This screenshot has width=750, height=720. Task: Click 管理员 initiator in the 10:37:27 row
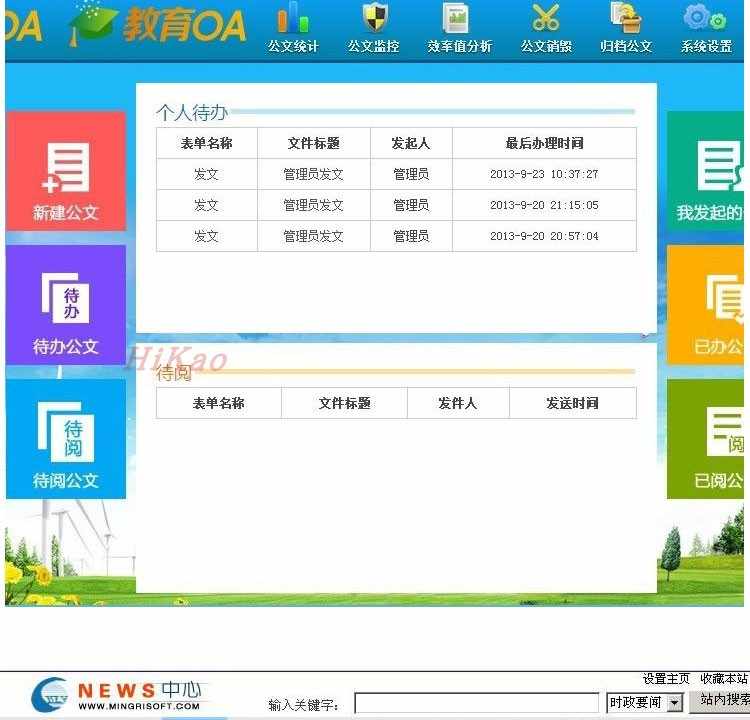coord(411,174)
